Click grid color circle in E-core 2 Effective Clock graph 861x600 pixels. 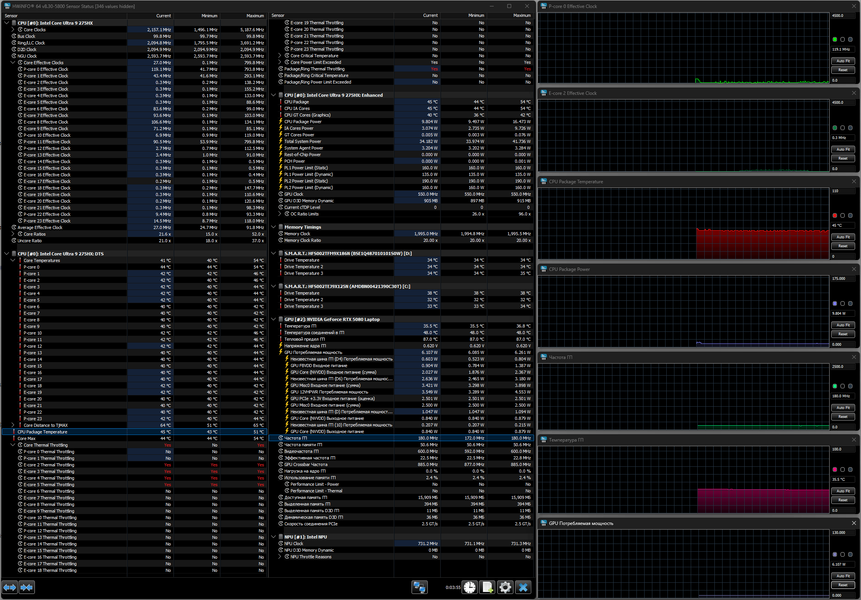[x=851, y=128]
